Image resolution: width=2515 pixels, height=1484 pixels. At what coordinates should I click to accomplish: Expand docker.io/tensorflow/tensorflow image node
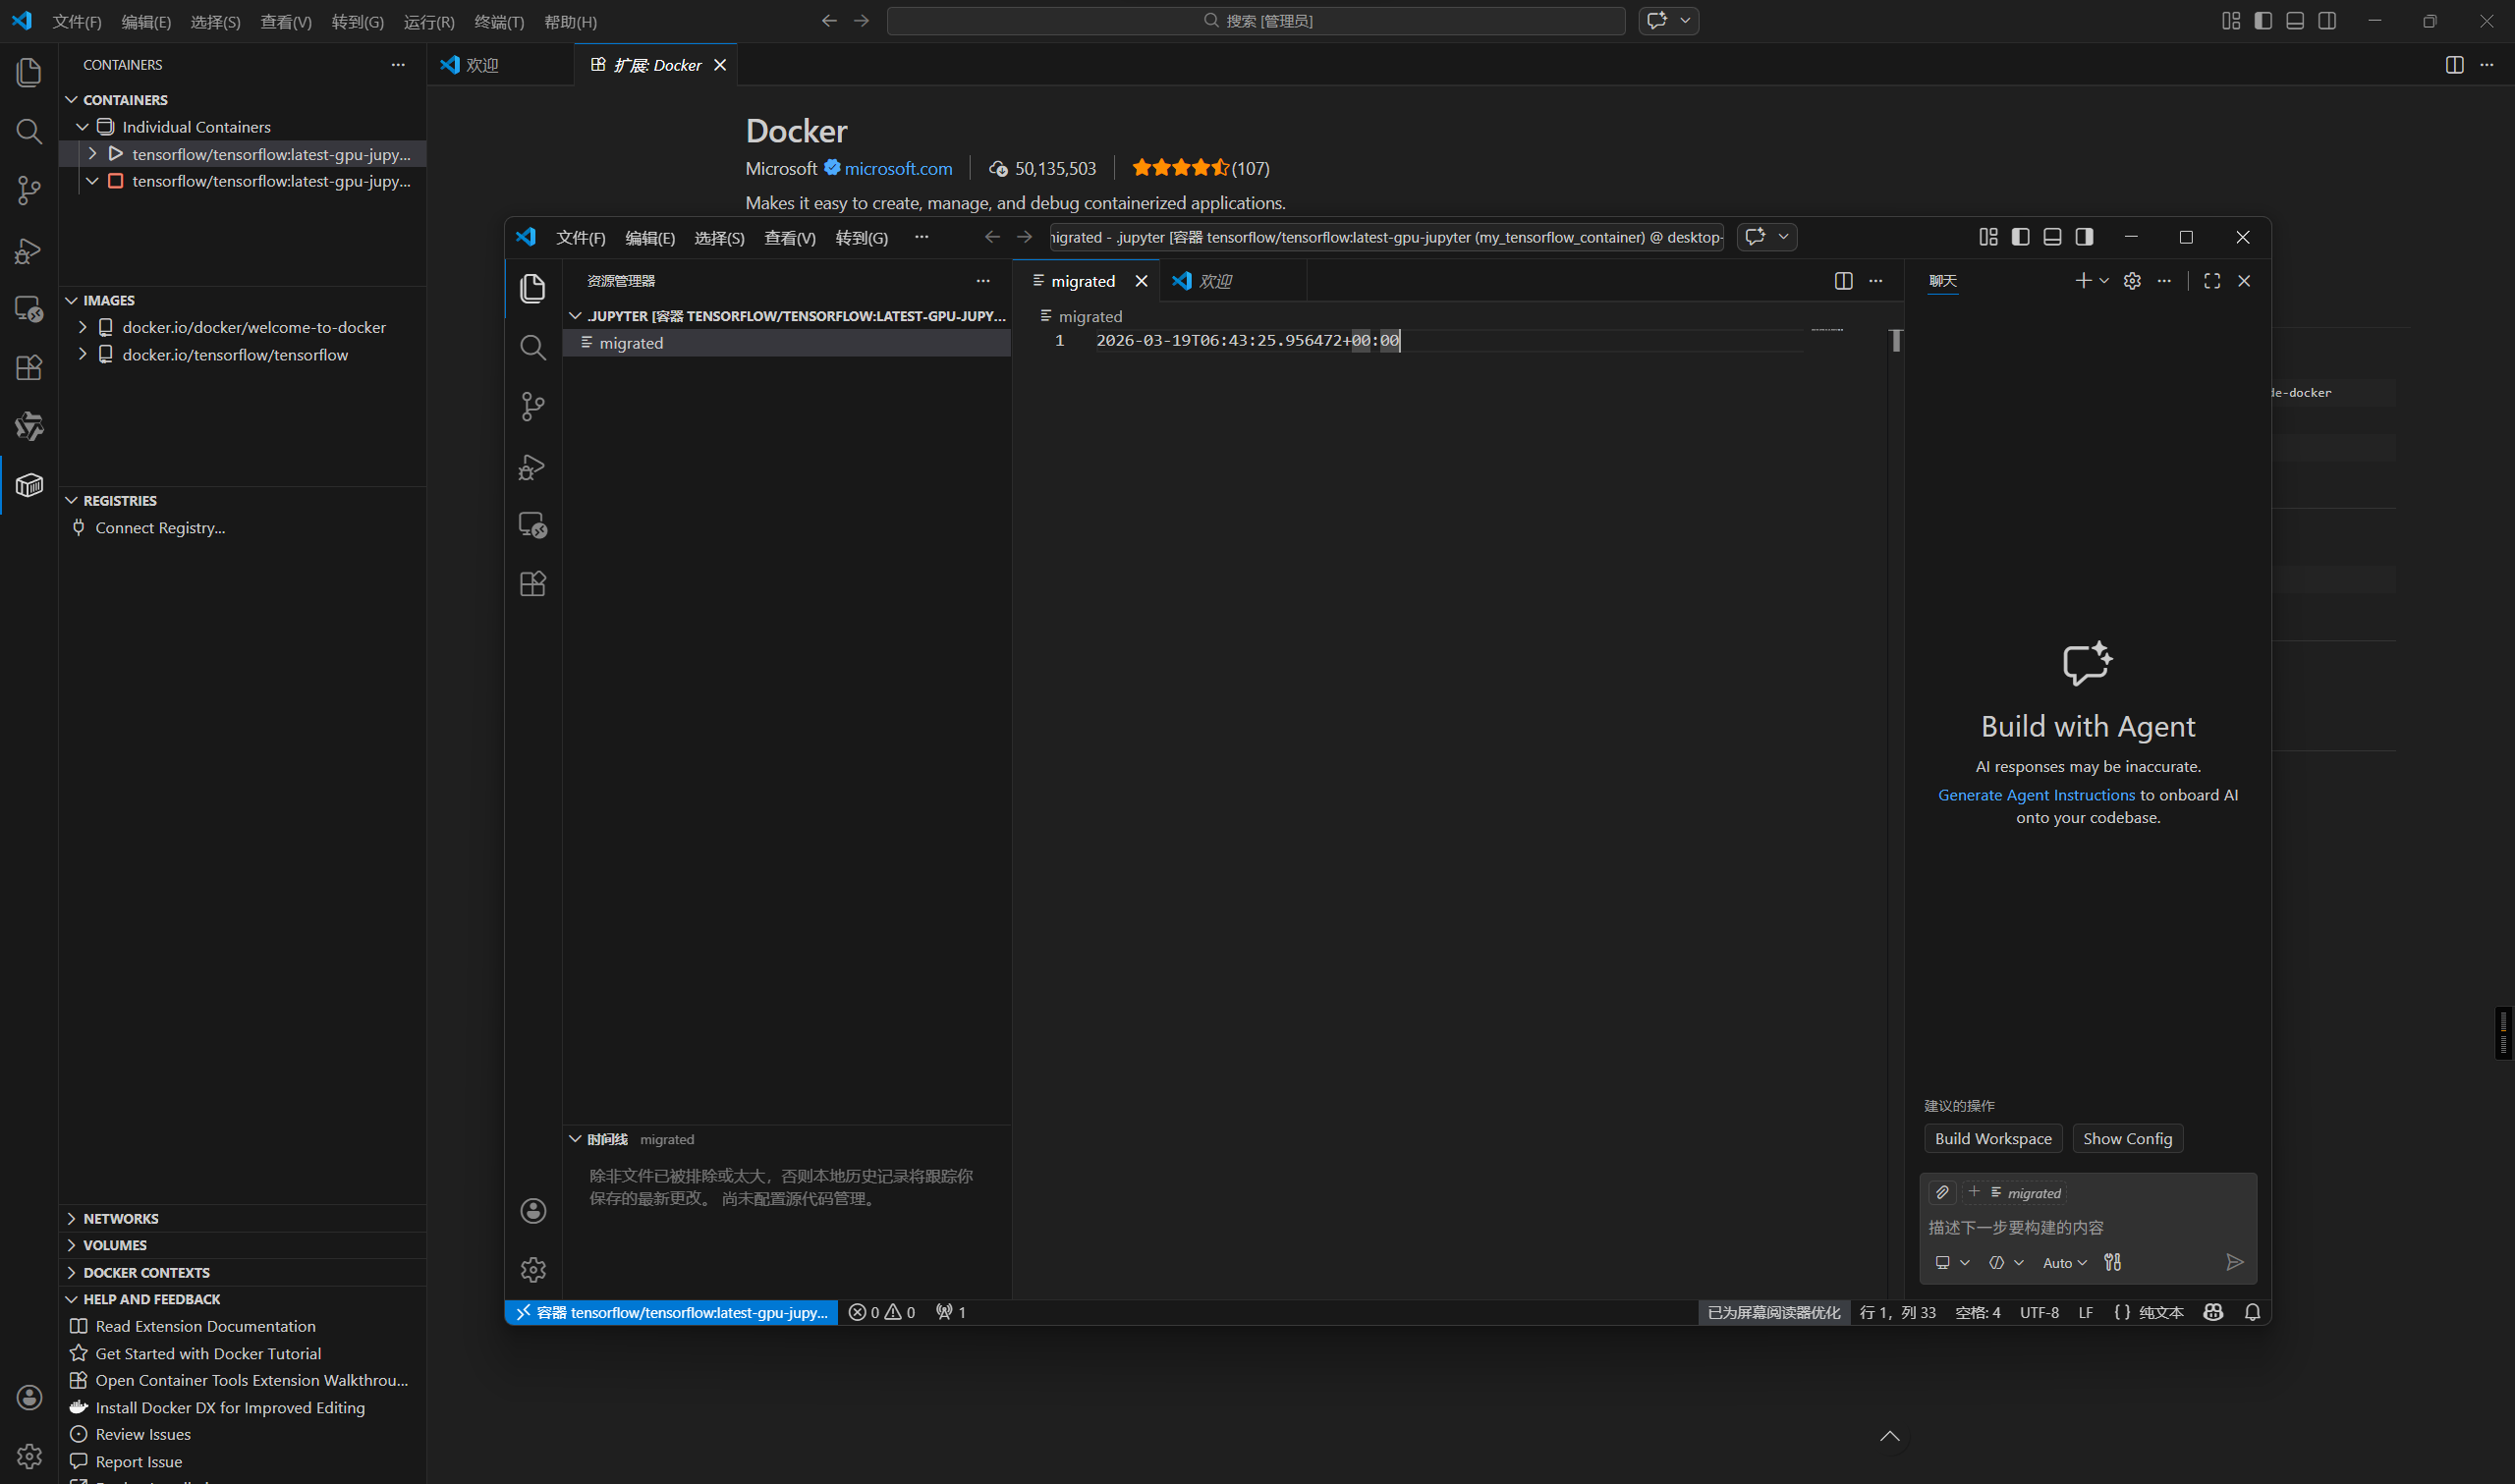(83, 355)
